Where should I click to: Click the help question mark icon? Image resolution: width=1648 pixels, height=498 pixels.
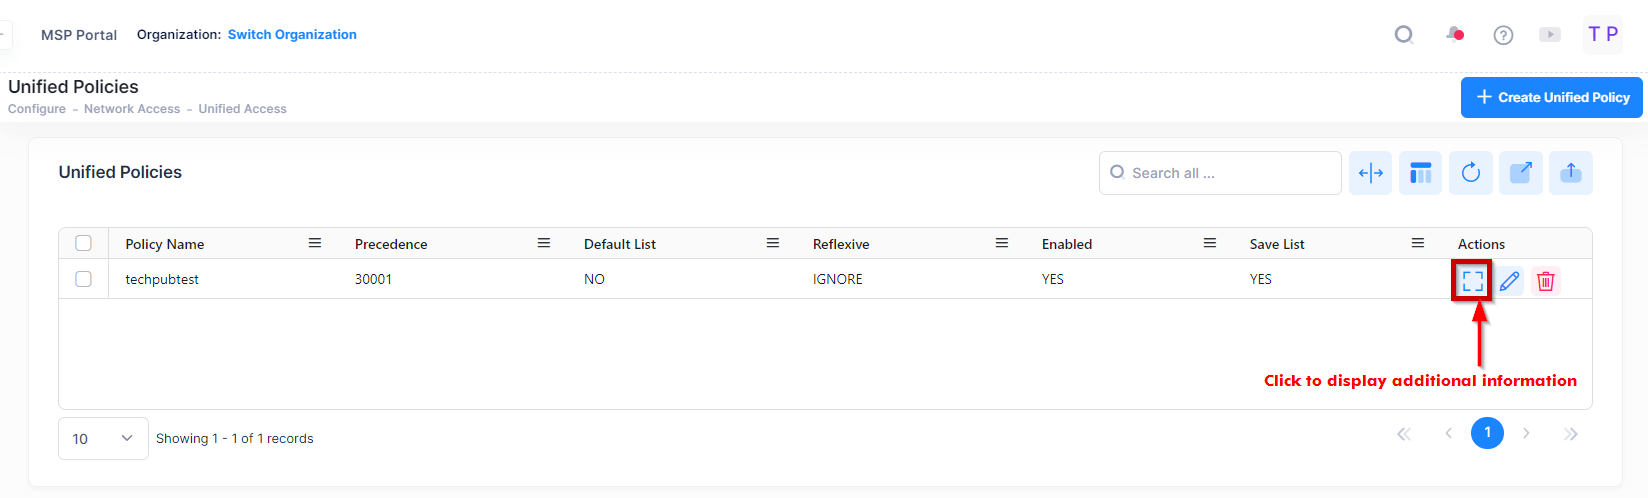point(1502,35)
